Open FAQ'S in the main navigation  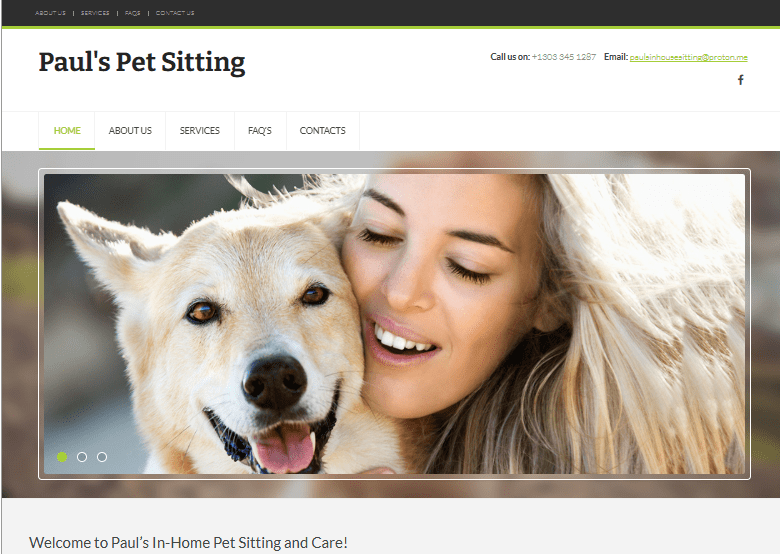tap(260, 131)
